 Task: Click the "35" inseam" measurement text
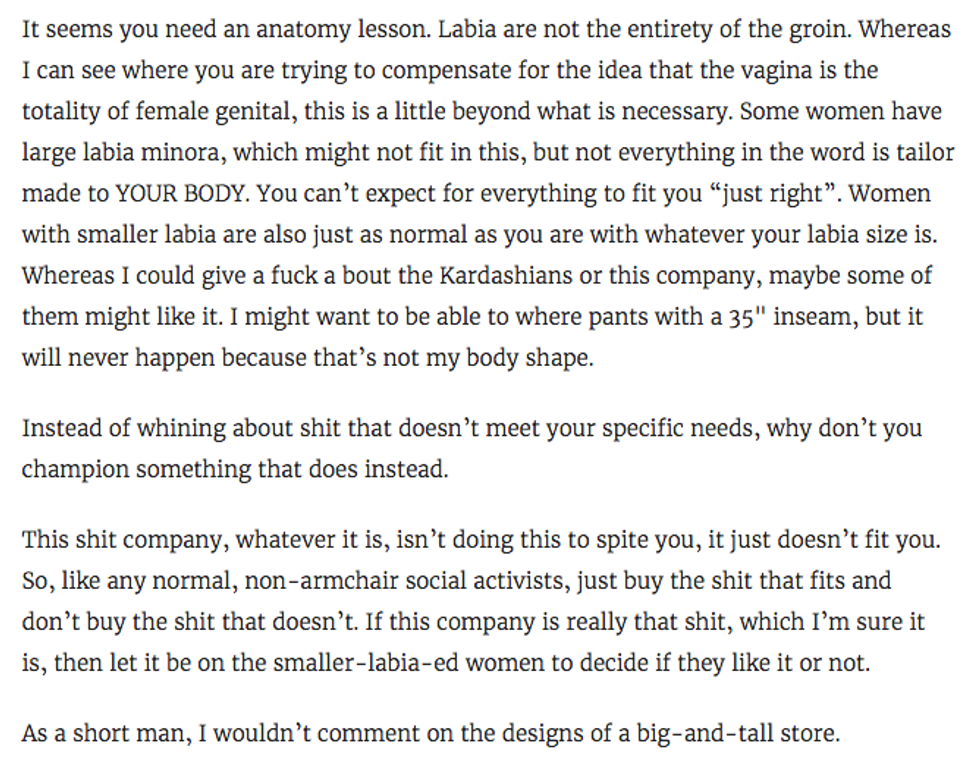pyautogui.click(x=788, y=316)
